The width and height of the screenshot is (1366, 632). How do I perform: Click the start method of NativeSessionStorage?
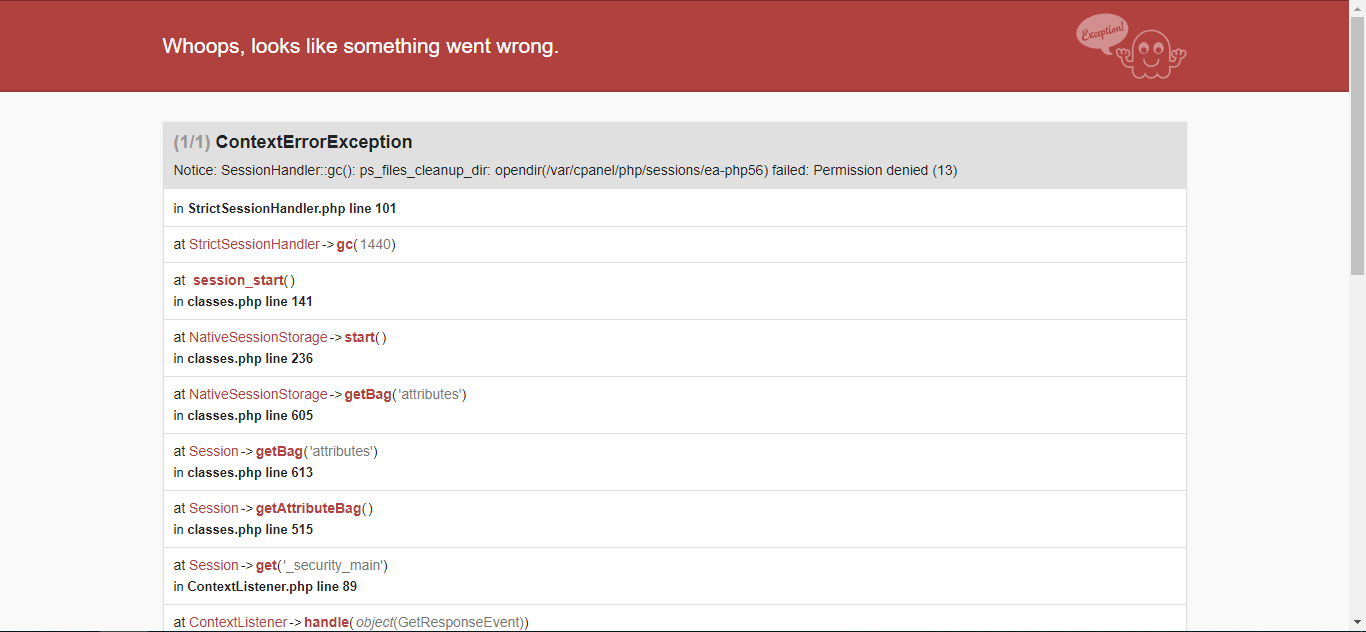pos(359,337)
